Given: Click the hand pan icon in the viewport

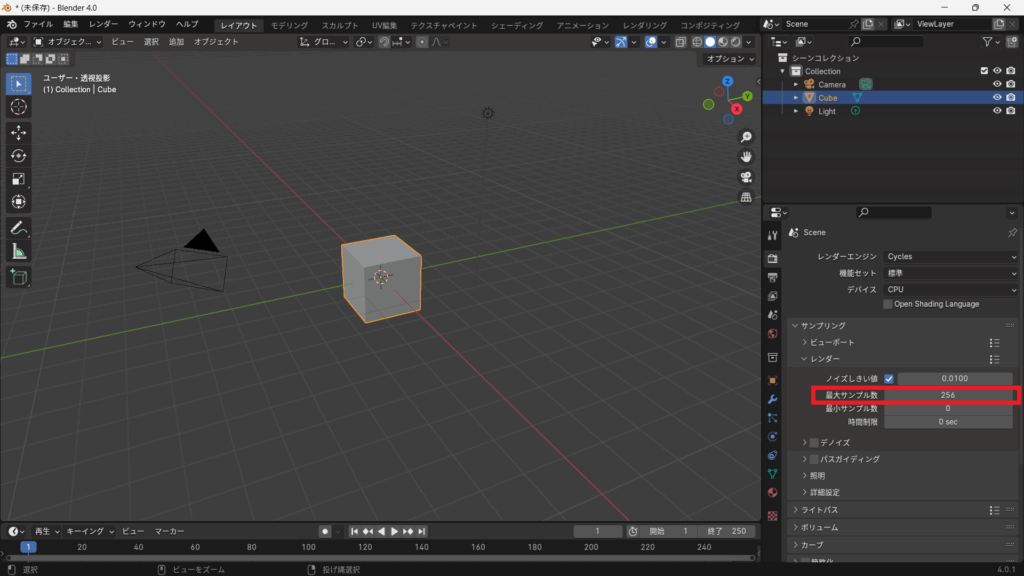Looking at the screenshot, I should pos(746,157).
